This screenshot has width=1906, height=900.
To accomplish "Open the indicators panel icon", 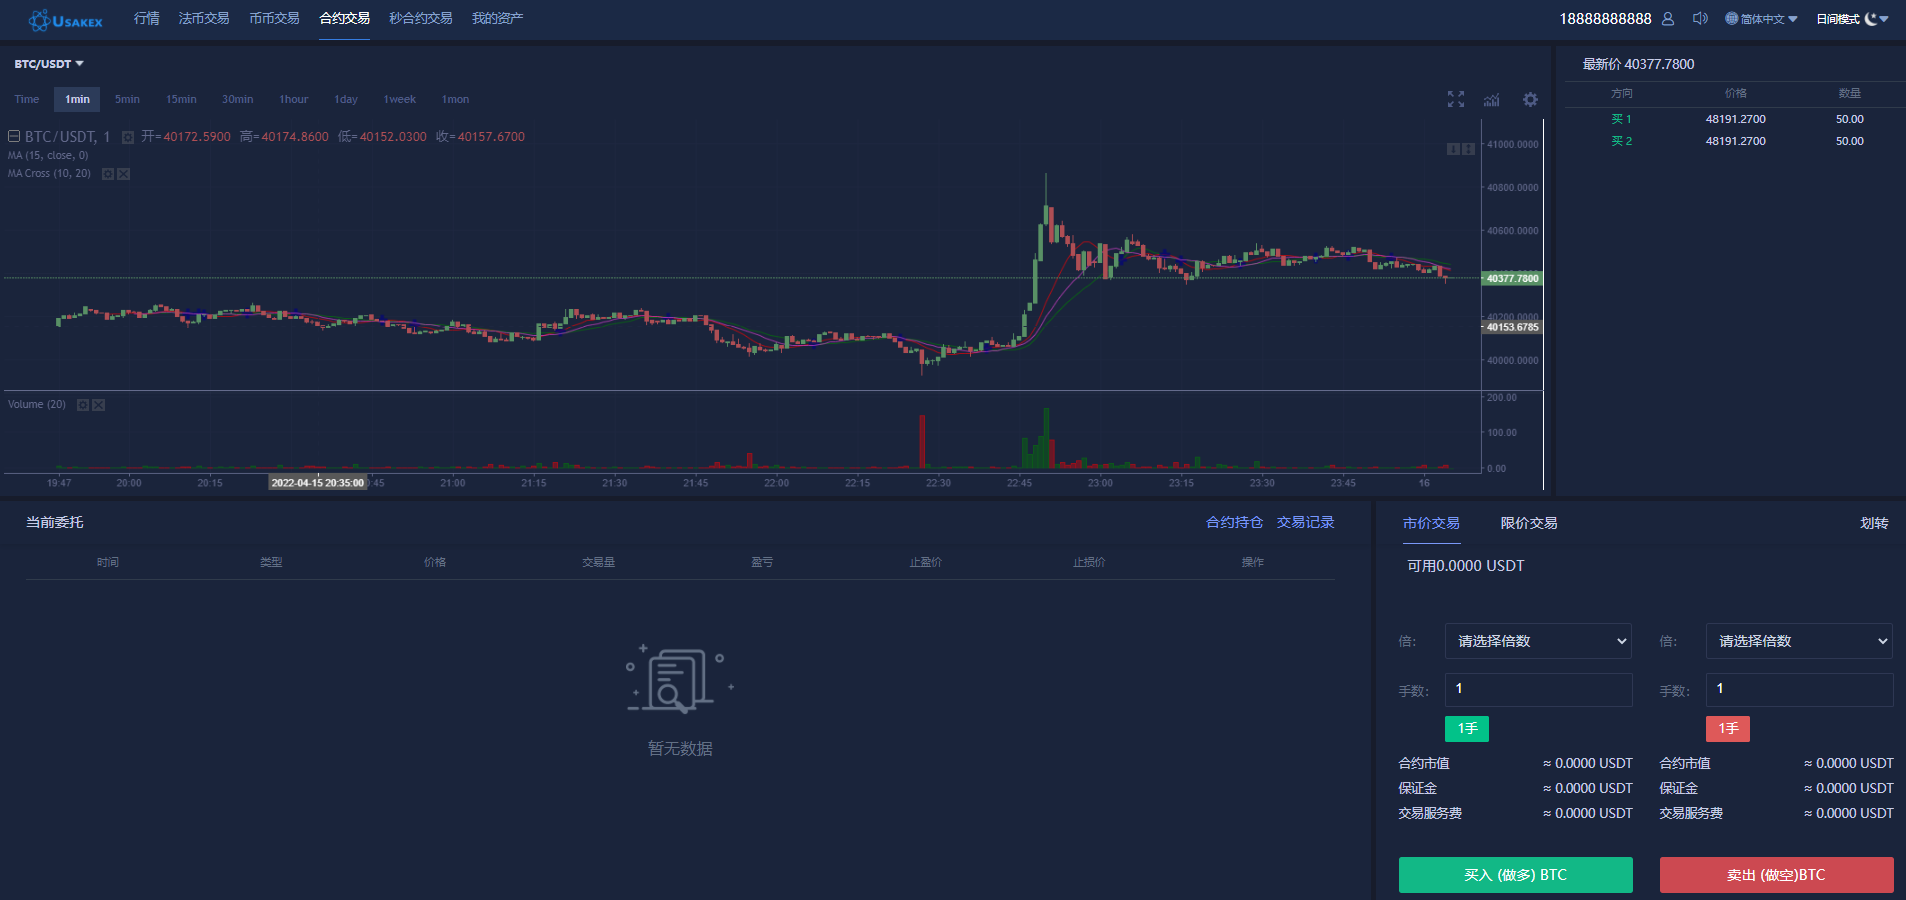I will (1491, 99).
